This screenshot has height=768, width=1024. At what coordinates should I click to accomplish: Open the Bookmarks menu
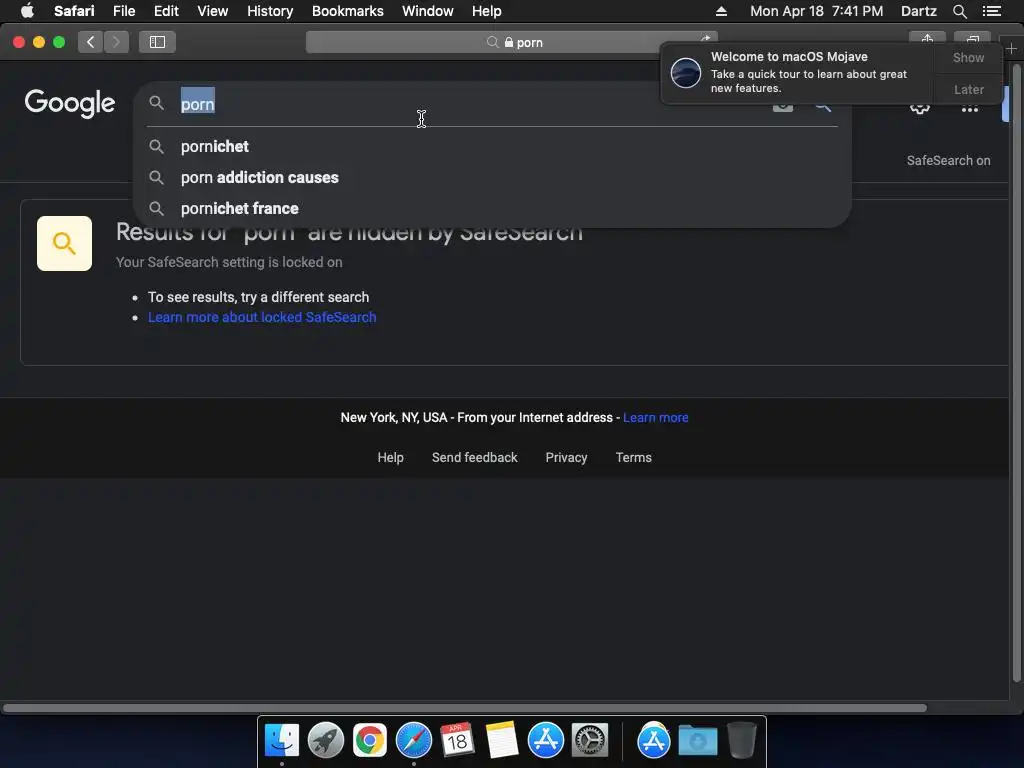click(347, 11)
